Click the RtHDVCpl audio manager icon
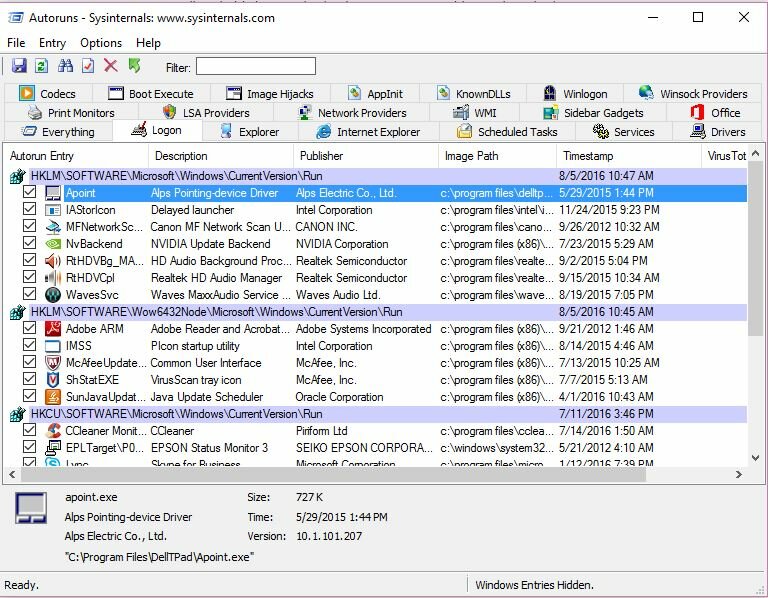This screenshot has width=768, height=598. [53, 278]
